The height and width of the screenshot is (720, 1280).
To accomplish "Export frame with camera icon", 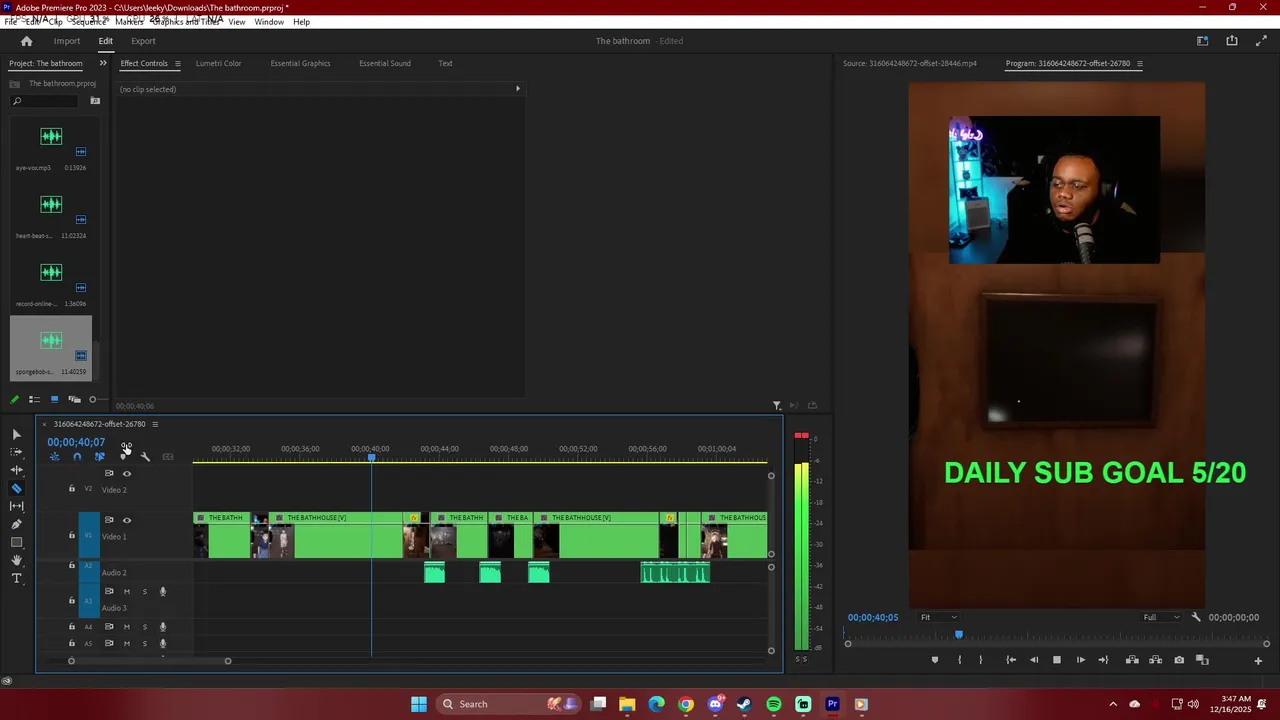I will (1179, 660).
